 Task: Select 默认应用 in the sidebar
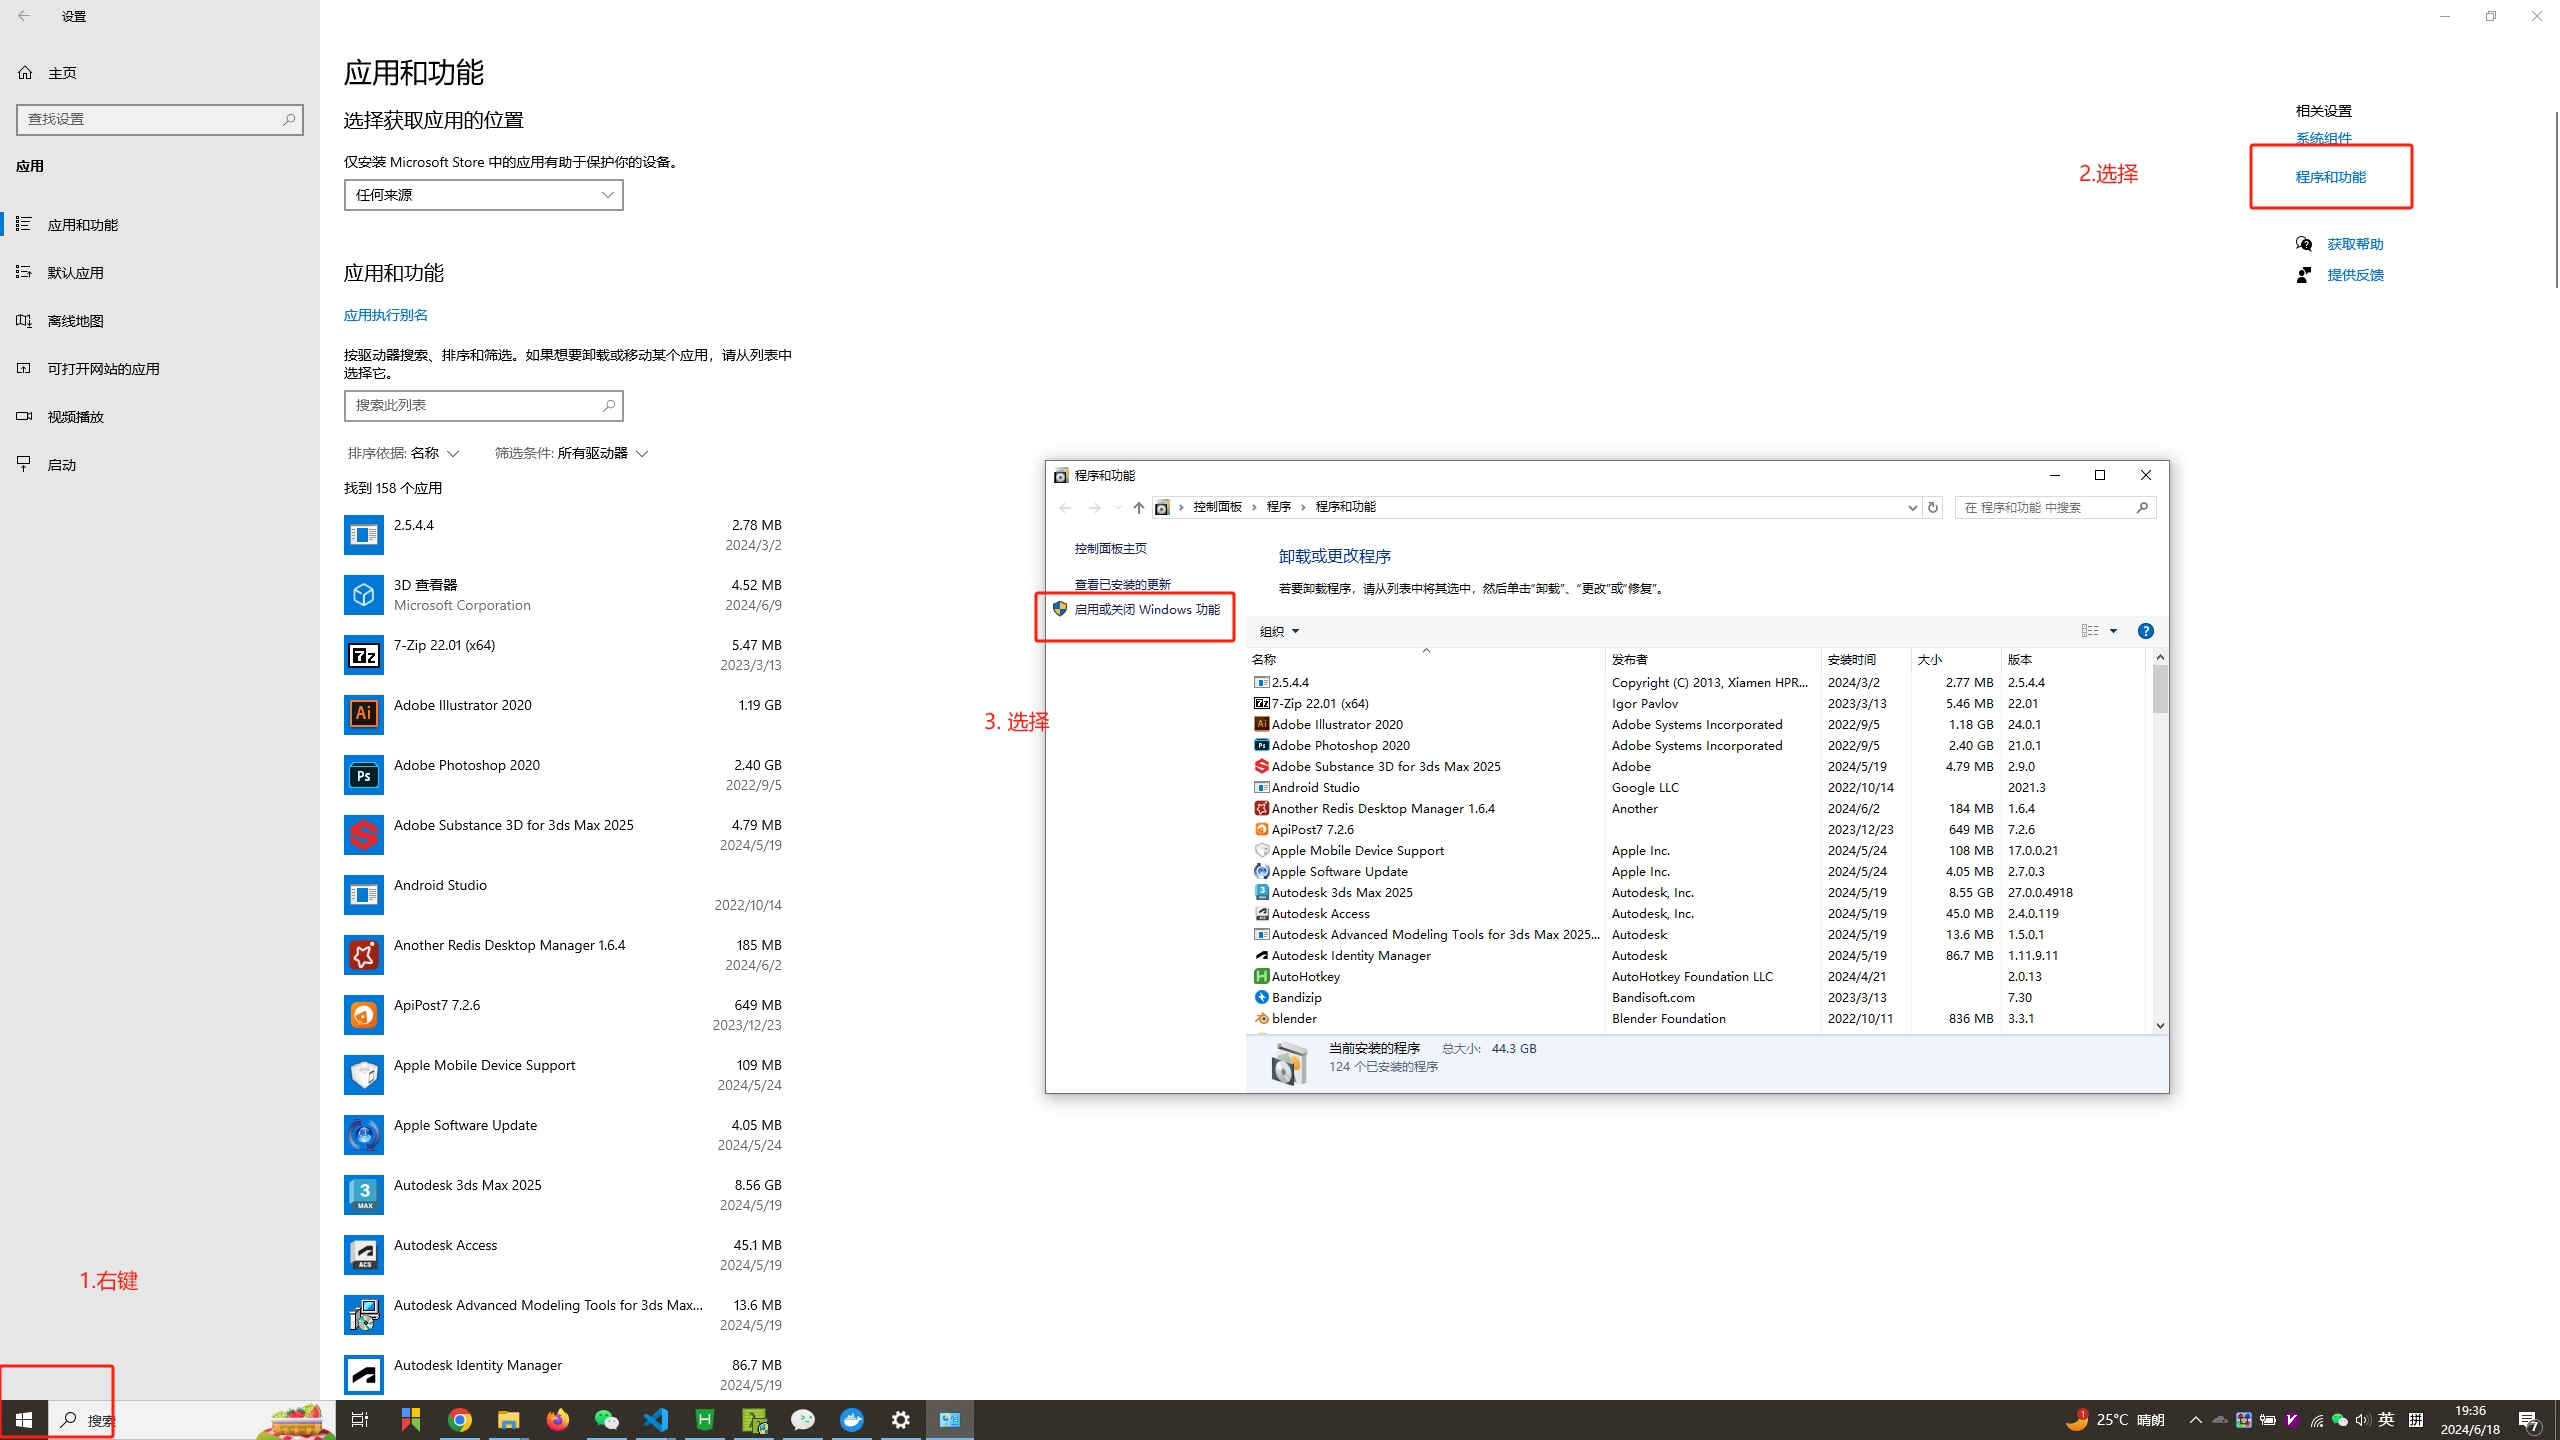(75, 273)
